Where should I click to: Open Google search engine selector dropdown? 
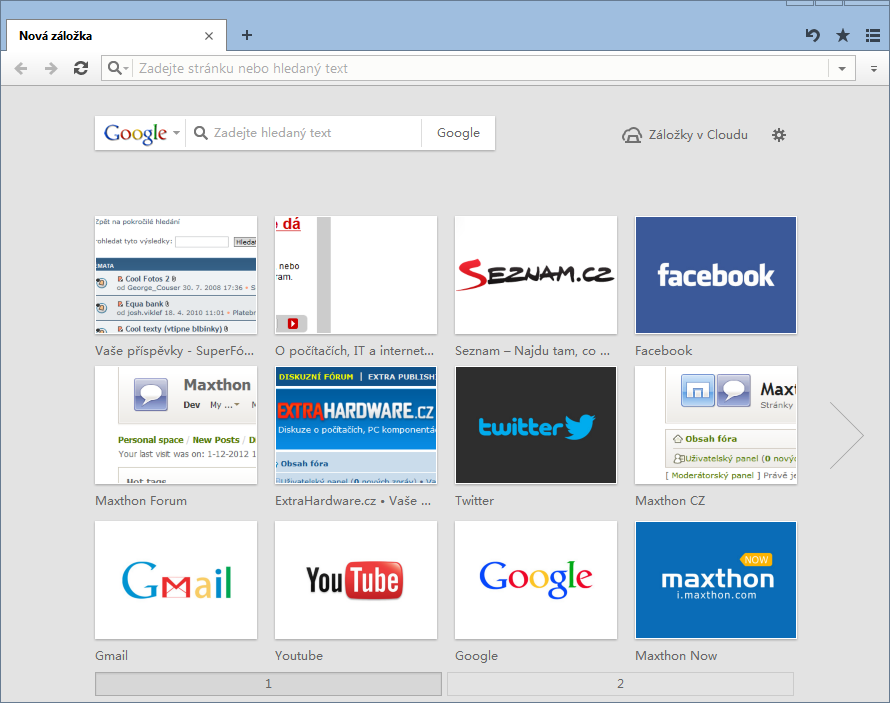click(x=141, y=133)
